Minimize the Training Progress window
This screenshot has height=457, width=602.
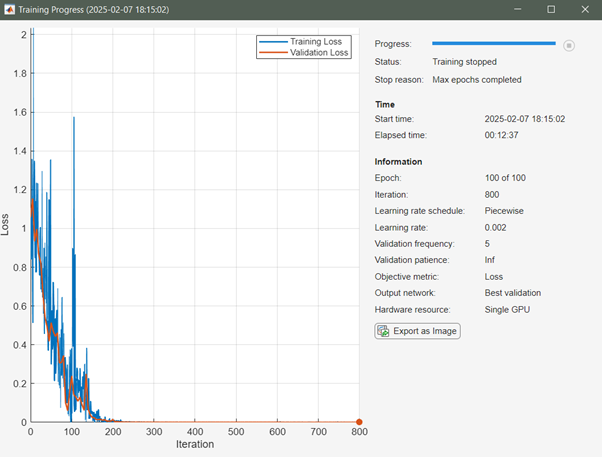point(517,9)
